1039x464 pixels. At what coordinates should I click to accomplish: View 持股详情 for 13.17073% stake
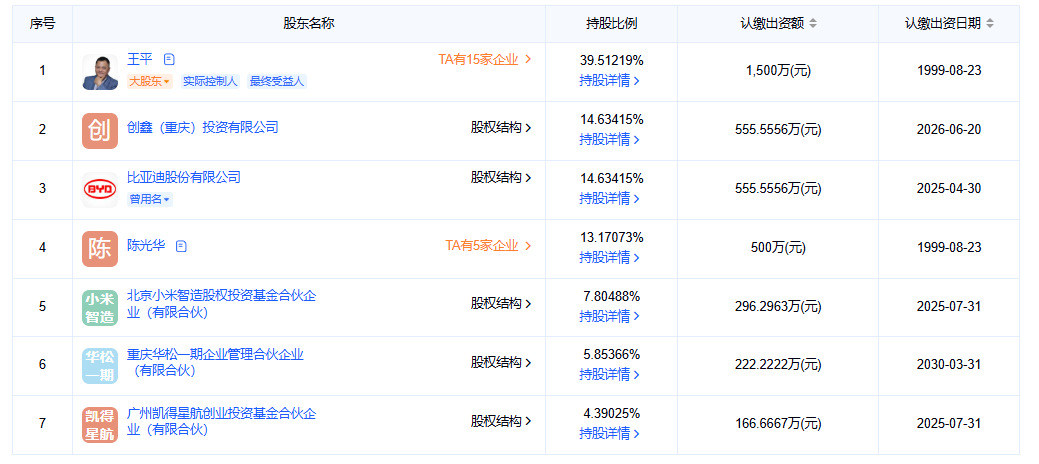click(x=610, y=257)
